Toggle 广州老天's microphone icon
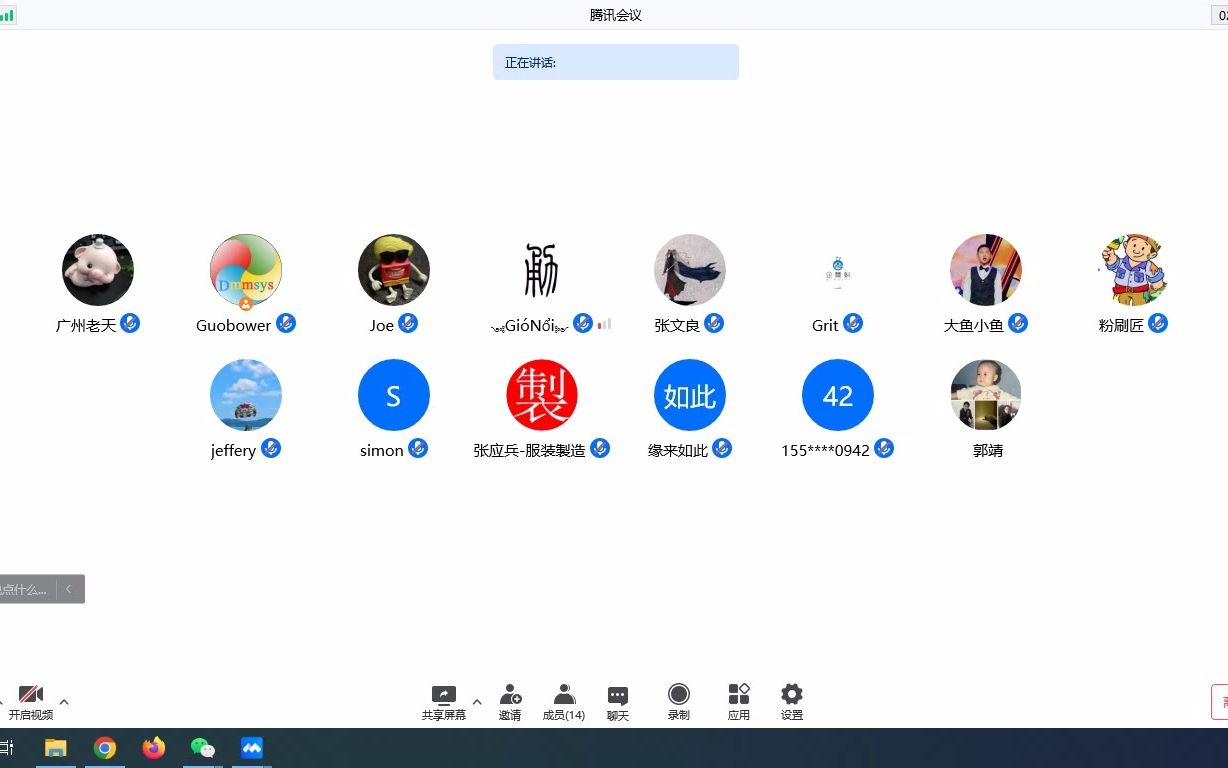1228x768 pixels. tap(132, 323)
